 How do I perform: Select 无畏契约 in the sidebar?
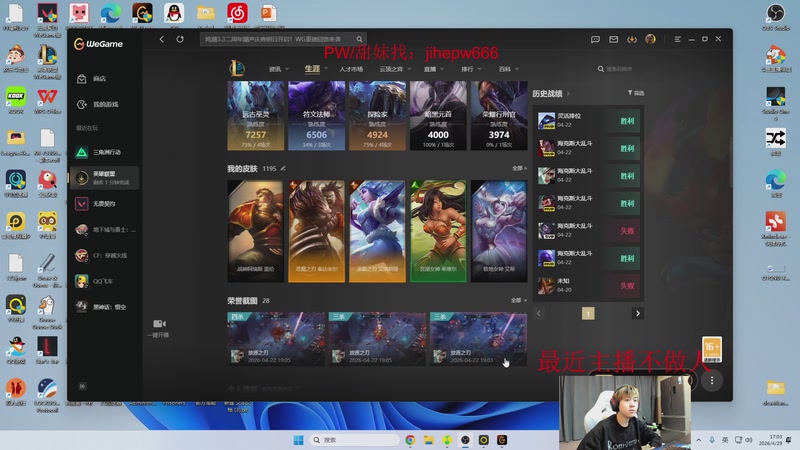pos(104,204)
